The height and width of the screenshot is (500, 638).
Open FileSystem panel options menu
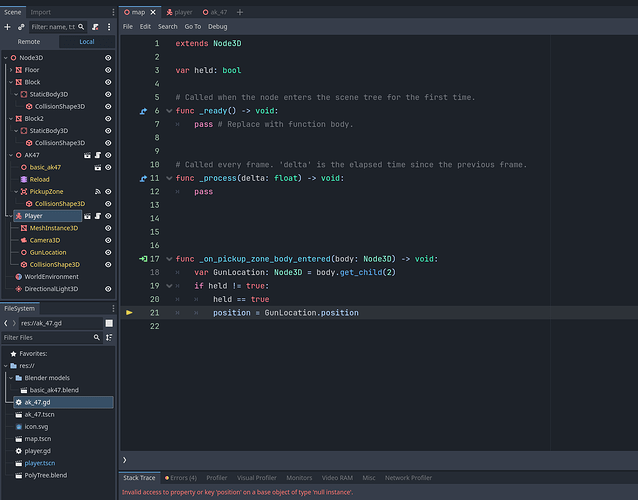pos(113,308)
